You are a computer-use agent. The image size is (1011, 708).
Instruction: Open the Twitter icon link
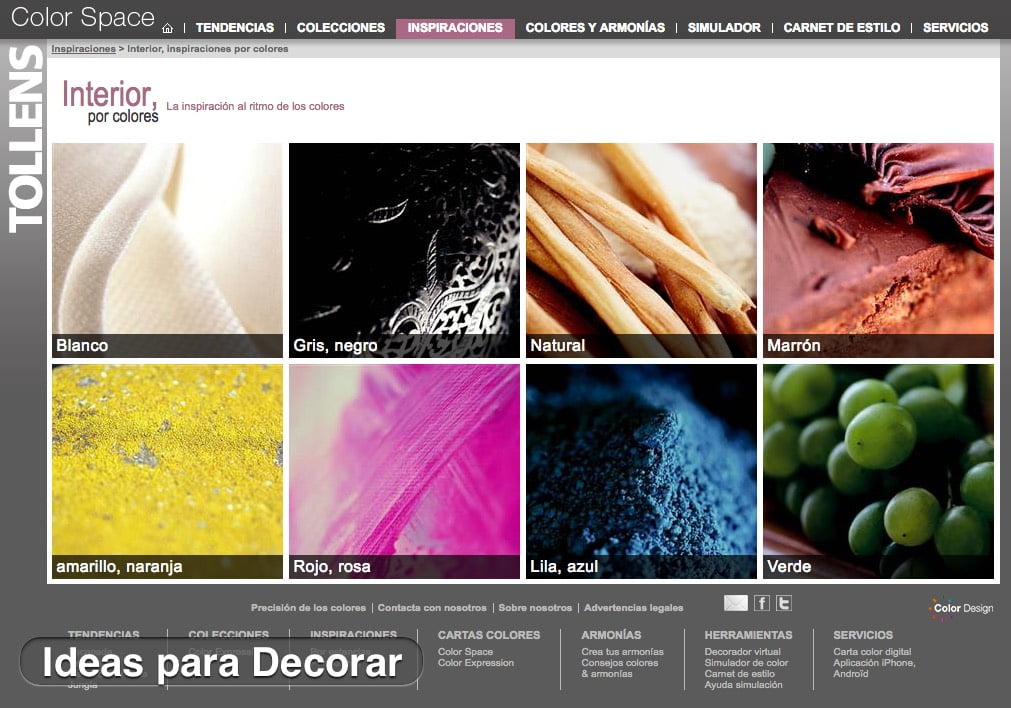tap(783, 603)
